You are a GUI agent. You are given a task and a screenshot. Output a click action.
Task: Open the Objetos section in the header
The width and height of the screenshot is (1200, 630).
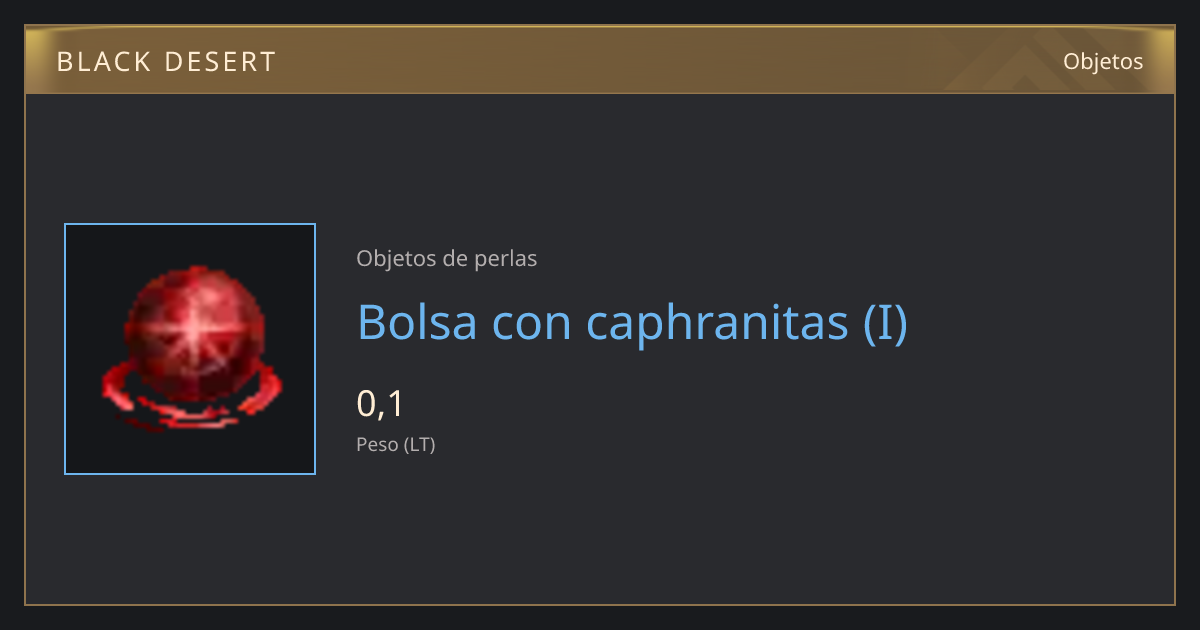coord(1103,61)
